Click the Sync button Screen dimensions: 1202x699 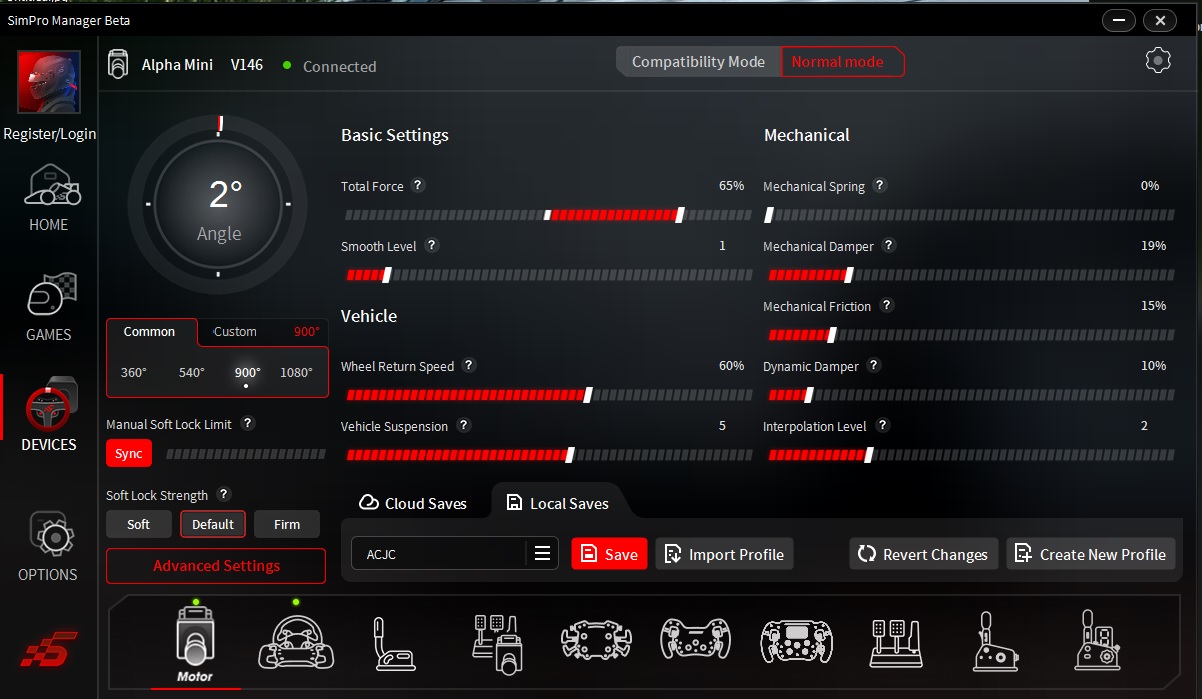click(129, 453)
